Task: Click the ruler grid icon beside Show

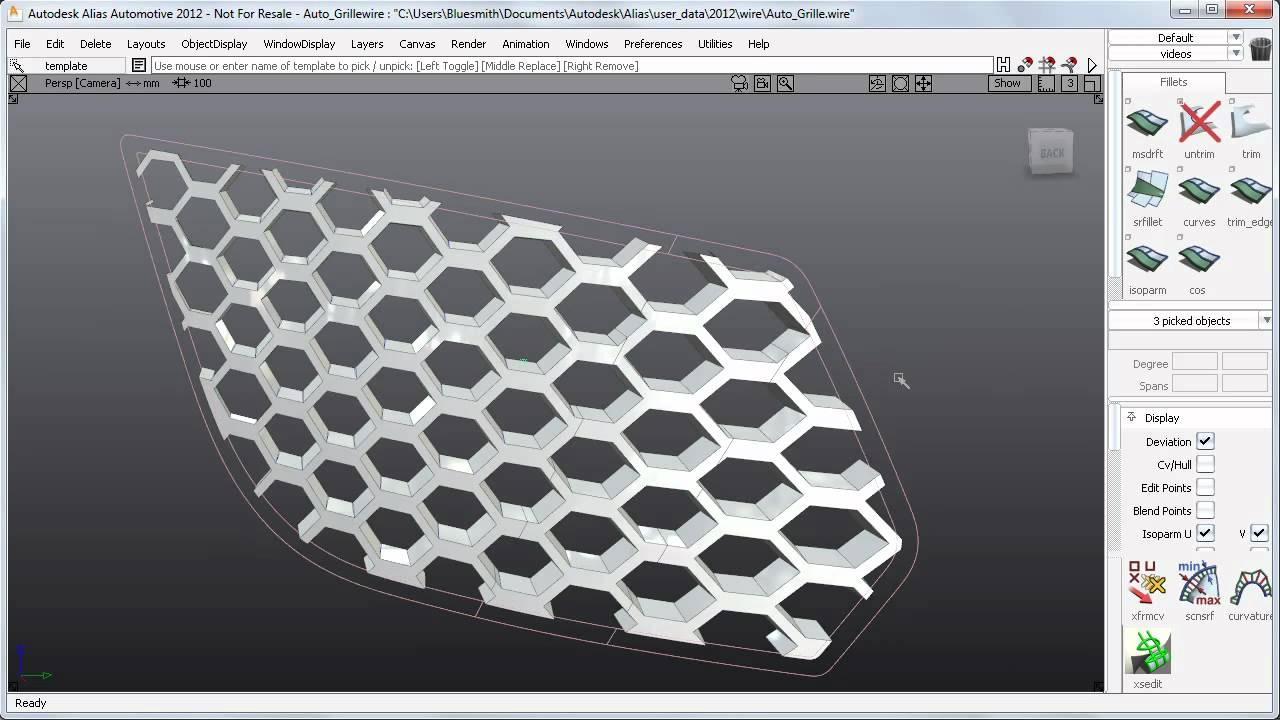Action: [1046, 84]
